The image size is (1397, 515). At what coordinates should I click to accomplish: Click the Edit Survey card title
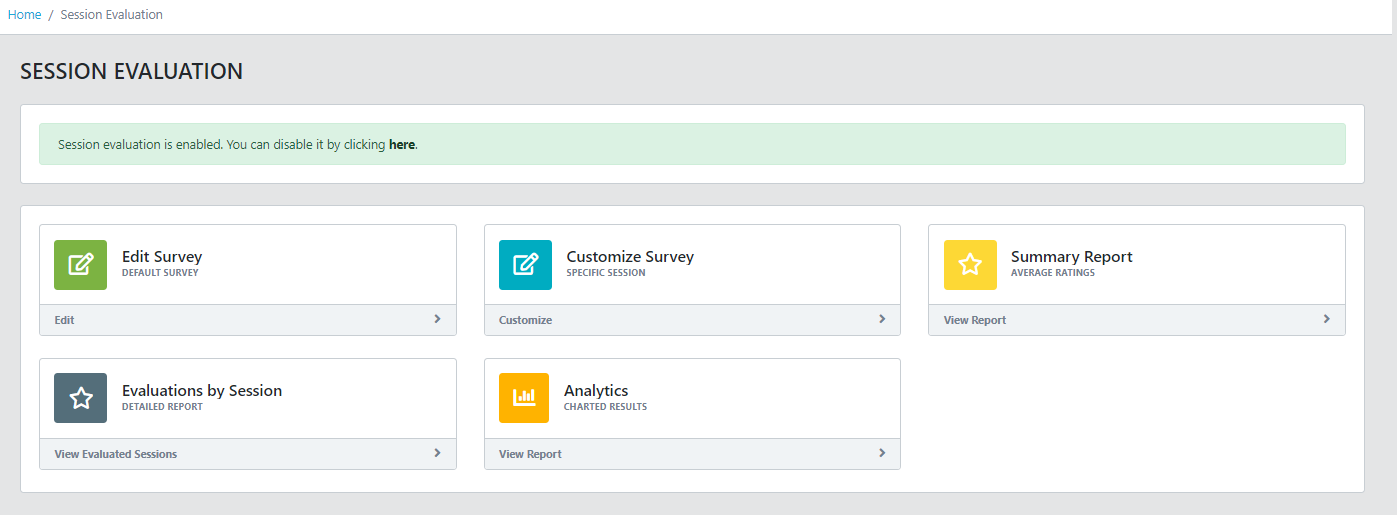point(162,257)
